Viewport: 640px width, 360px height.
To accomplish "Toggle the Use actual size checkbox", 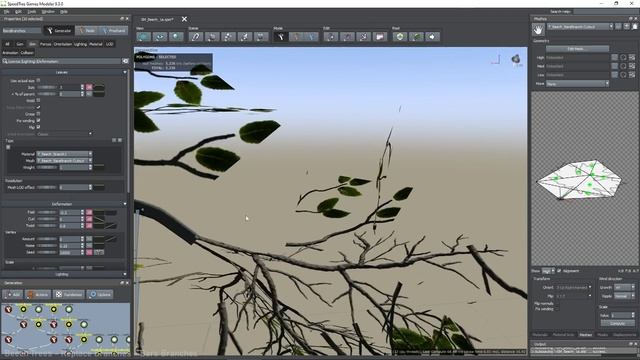I will tap(38, 80).
